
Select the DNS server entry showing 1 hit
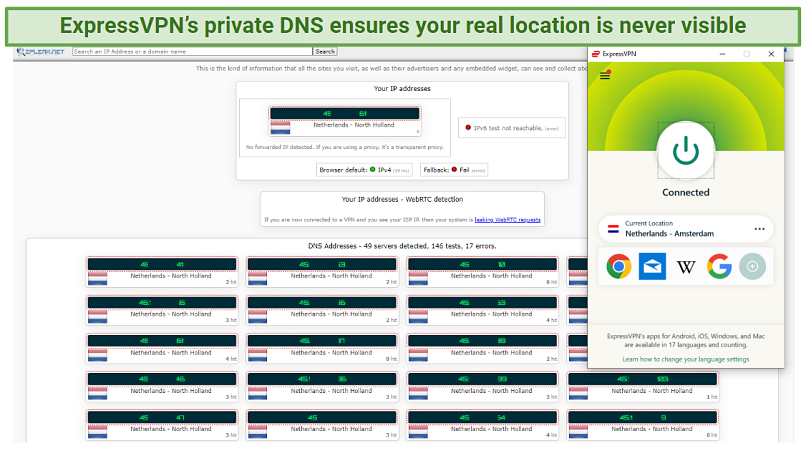[x=643, y=387]
